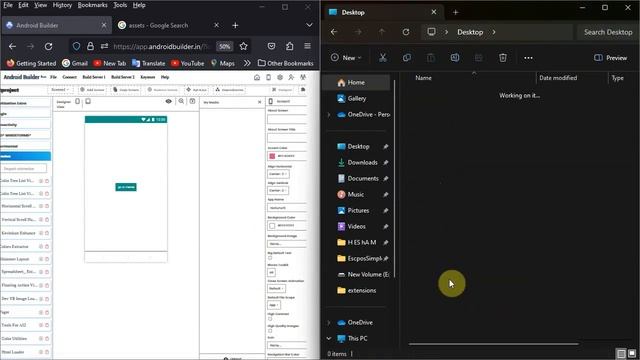This screenshot has width=640, height=360.
Task: Open Close Screen Animation dropdown
Action: tap(276, 288)
